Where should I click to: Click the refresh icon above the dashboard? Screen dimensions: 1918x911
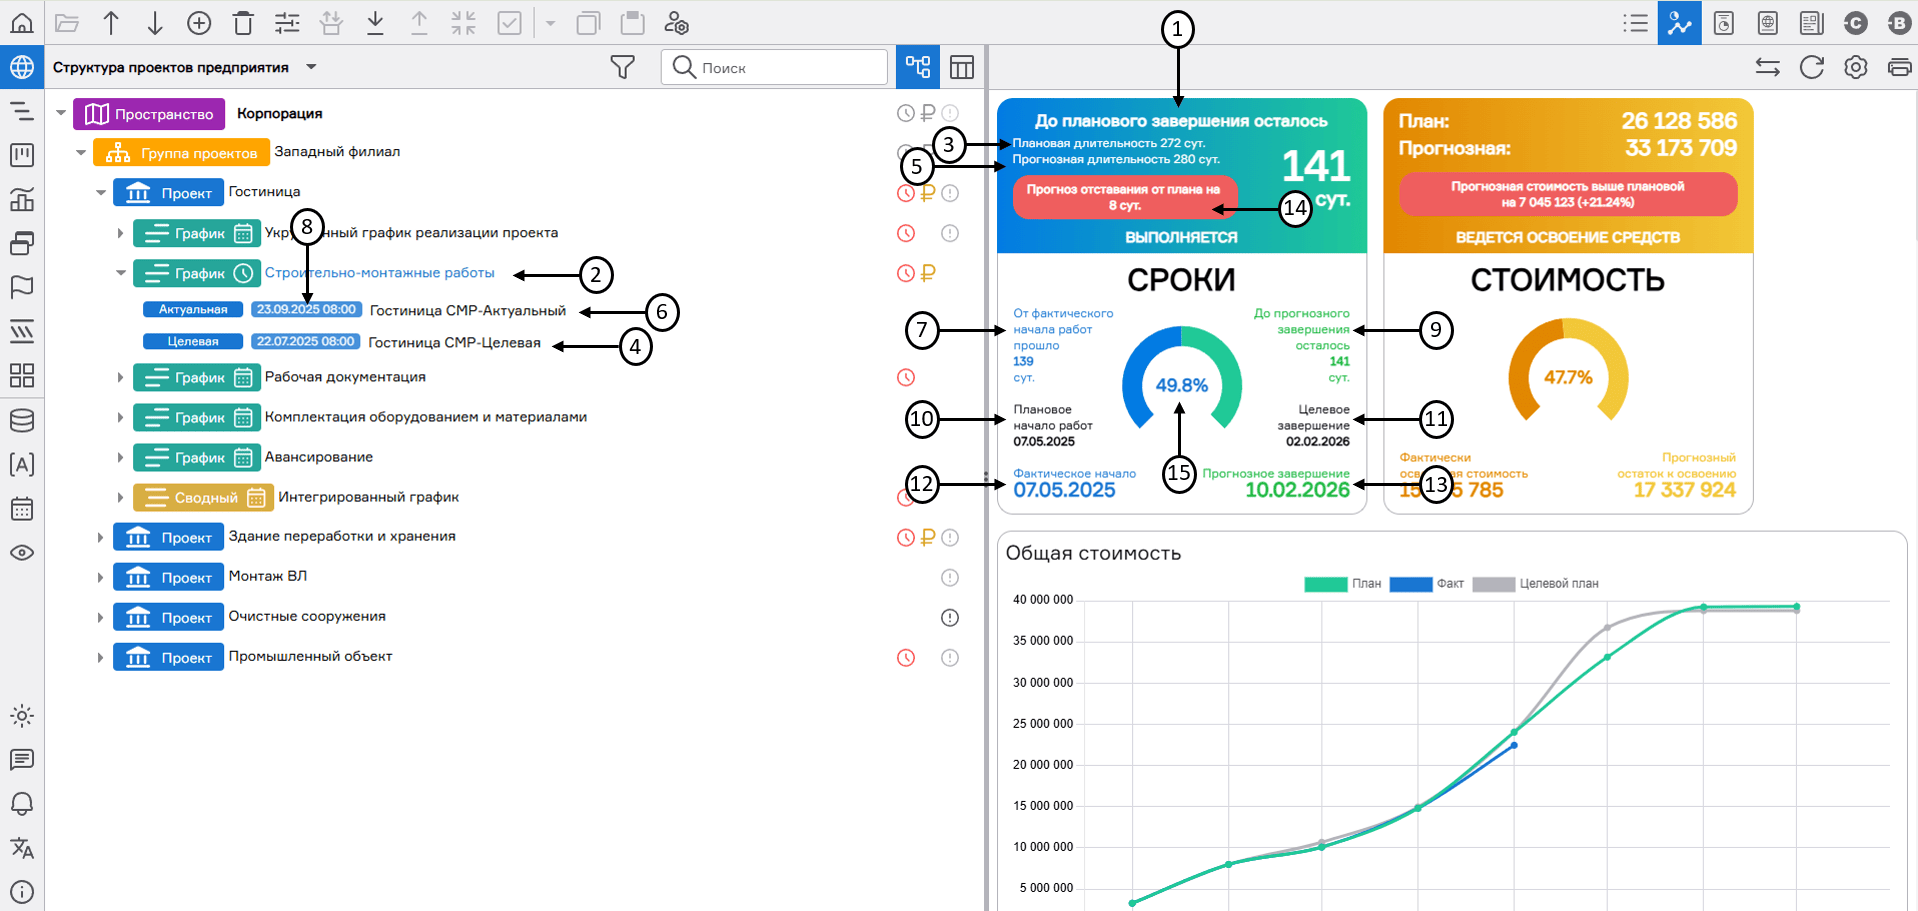[1811, 67]
